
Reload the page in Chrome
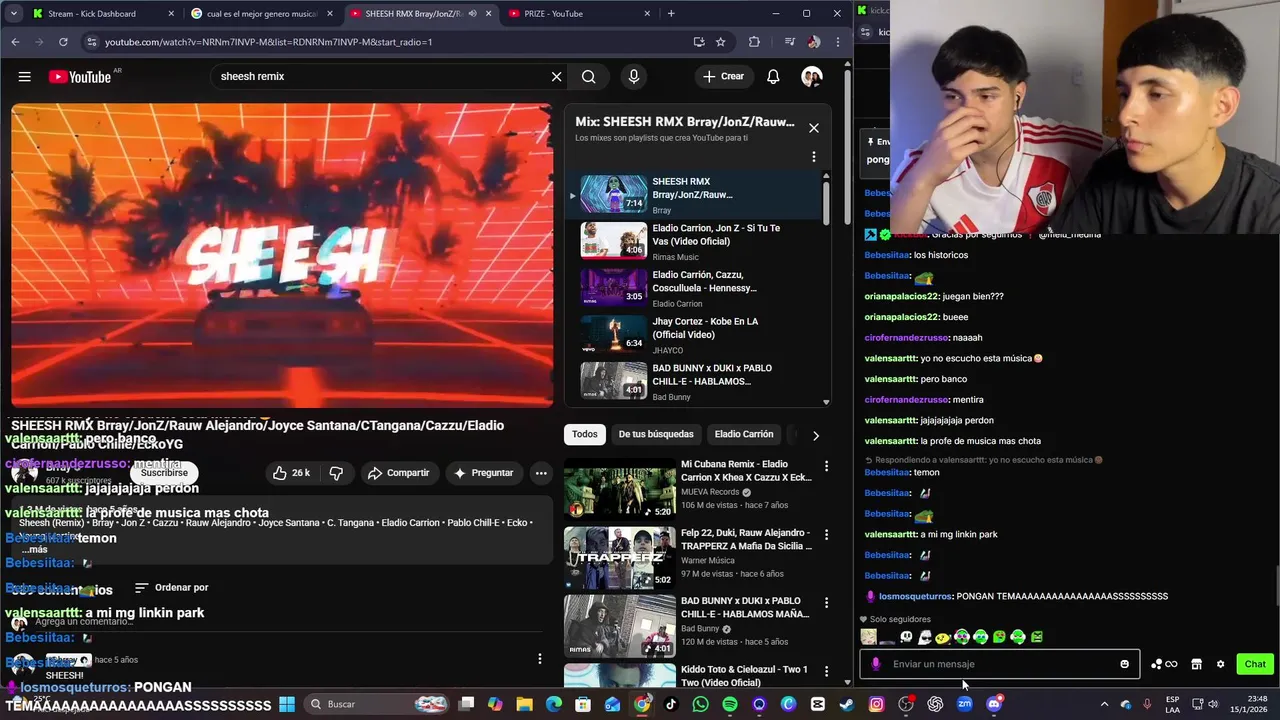point(63,42)
